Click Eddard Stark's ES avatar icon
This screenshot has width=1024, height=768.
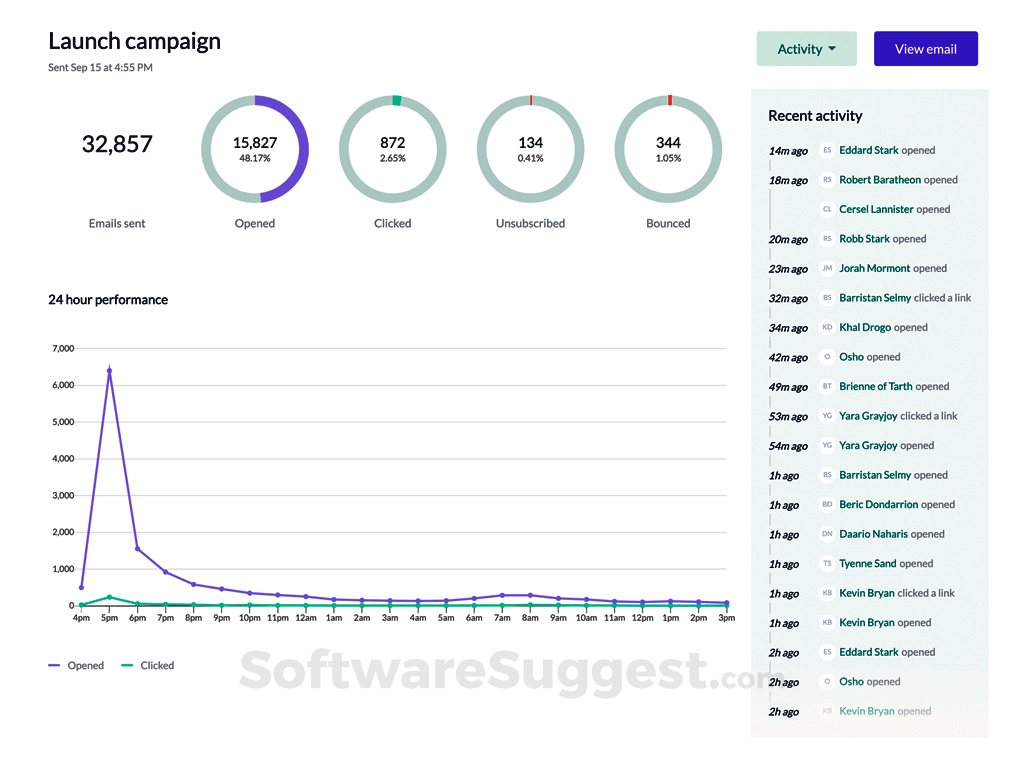(x=826, y=150)
